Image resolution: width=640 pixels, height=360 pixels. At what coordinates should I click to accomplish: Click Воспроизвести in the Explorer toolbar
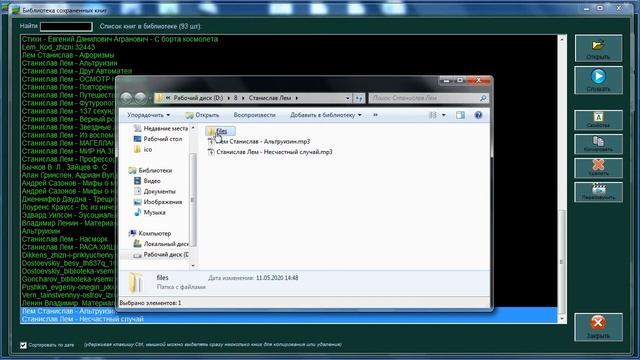(x=254, y=115)
